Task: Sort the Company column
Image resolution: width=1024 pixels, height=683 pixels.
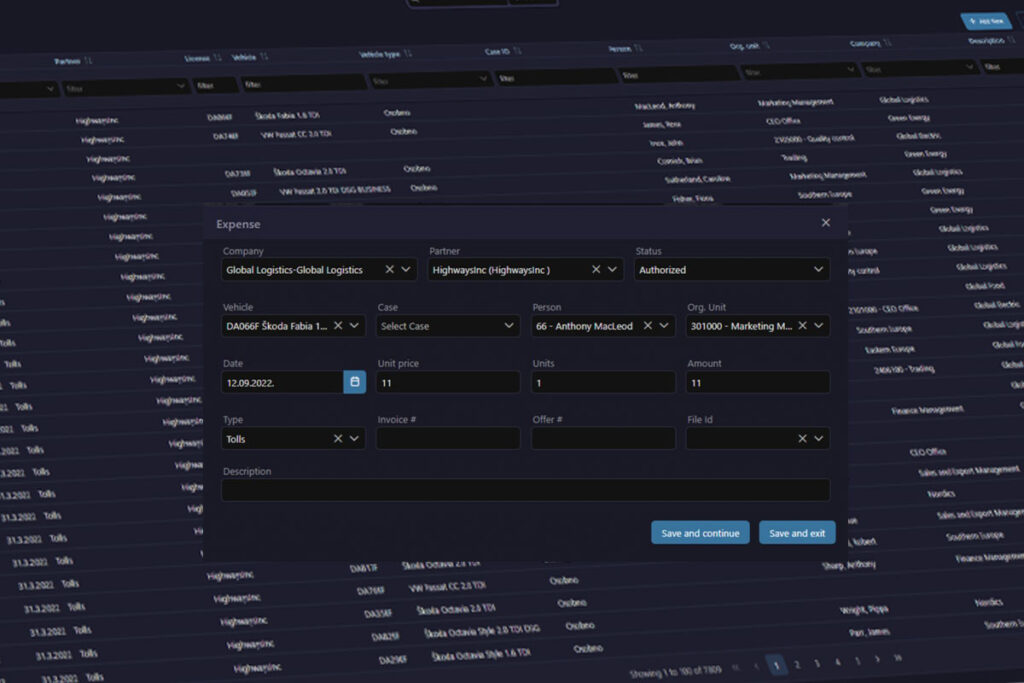Action: (890, 43)
